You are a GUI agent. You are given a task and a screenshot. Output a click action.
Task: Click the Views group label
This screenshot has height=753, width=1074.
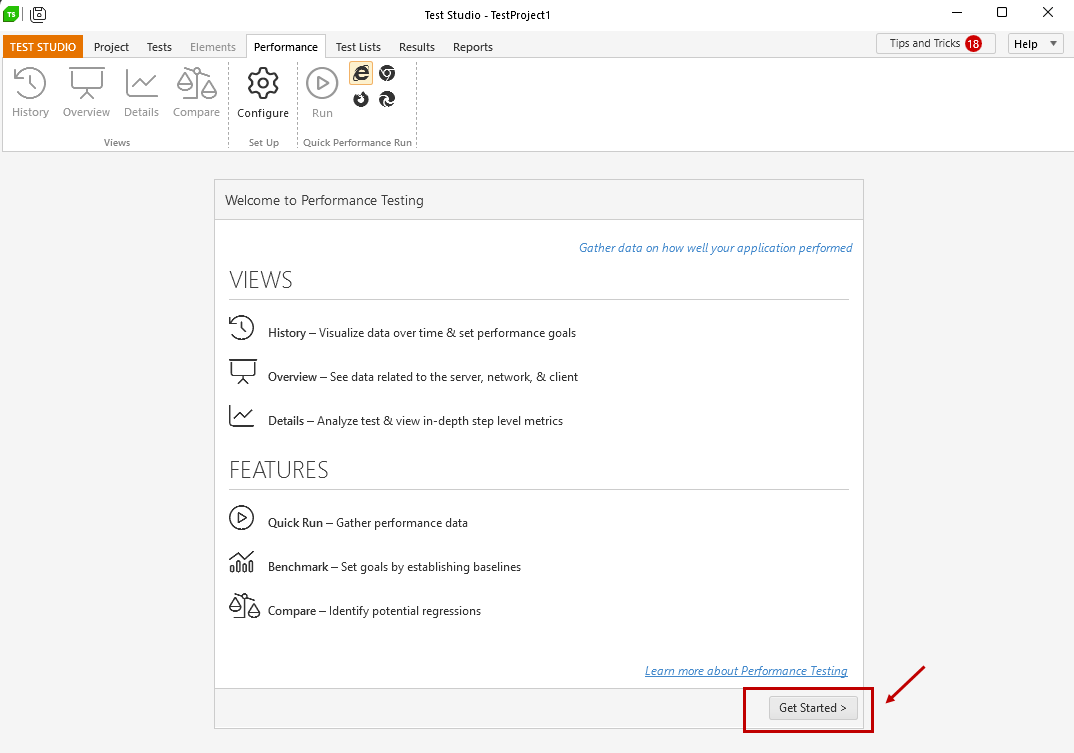click(116, 143)
